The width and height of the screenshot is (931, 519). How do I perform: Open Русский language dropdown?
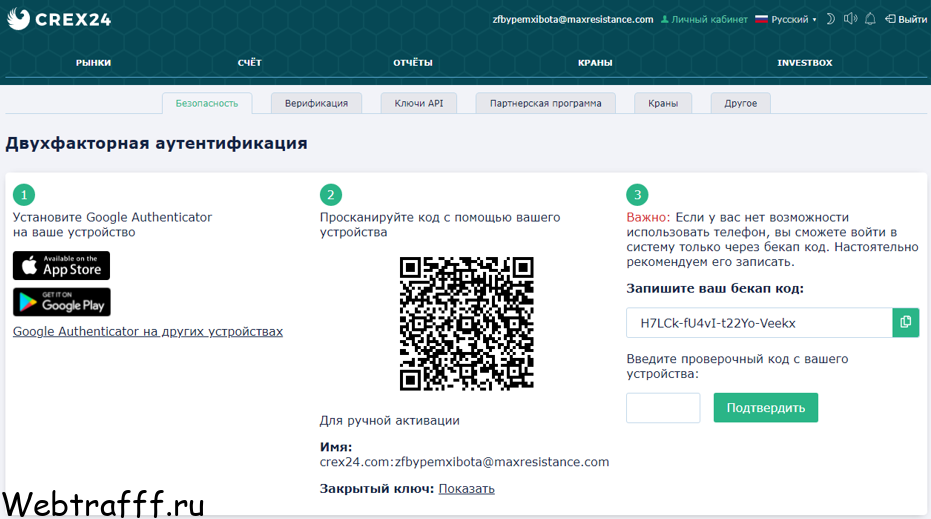(786, 19)
